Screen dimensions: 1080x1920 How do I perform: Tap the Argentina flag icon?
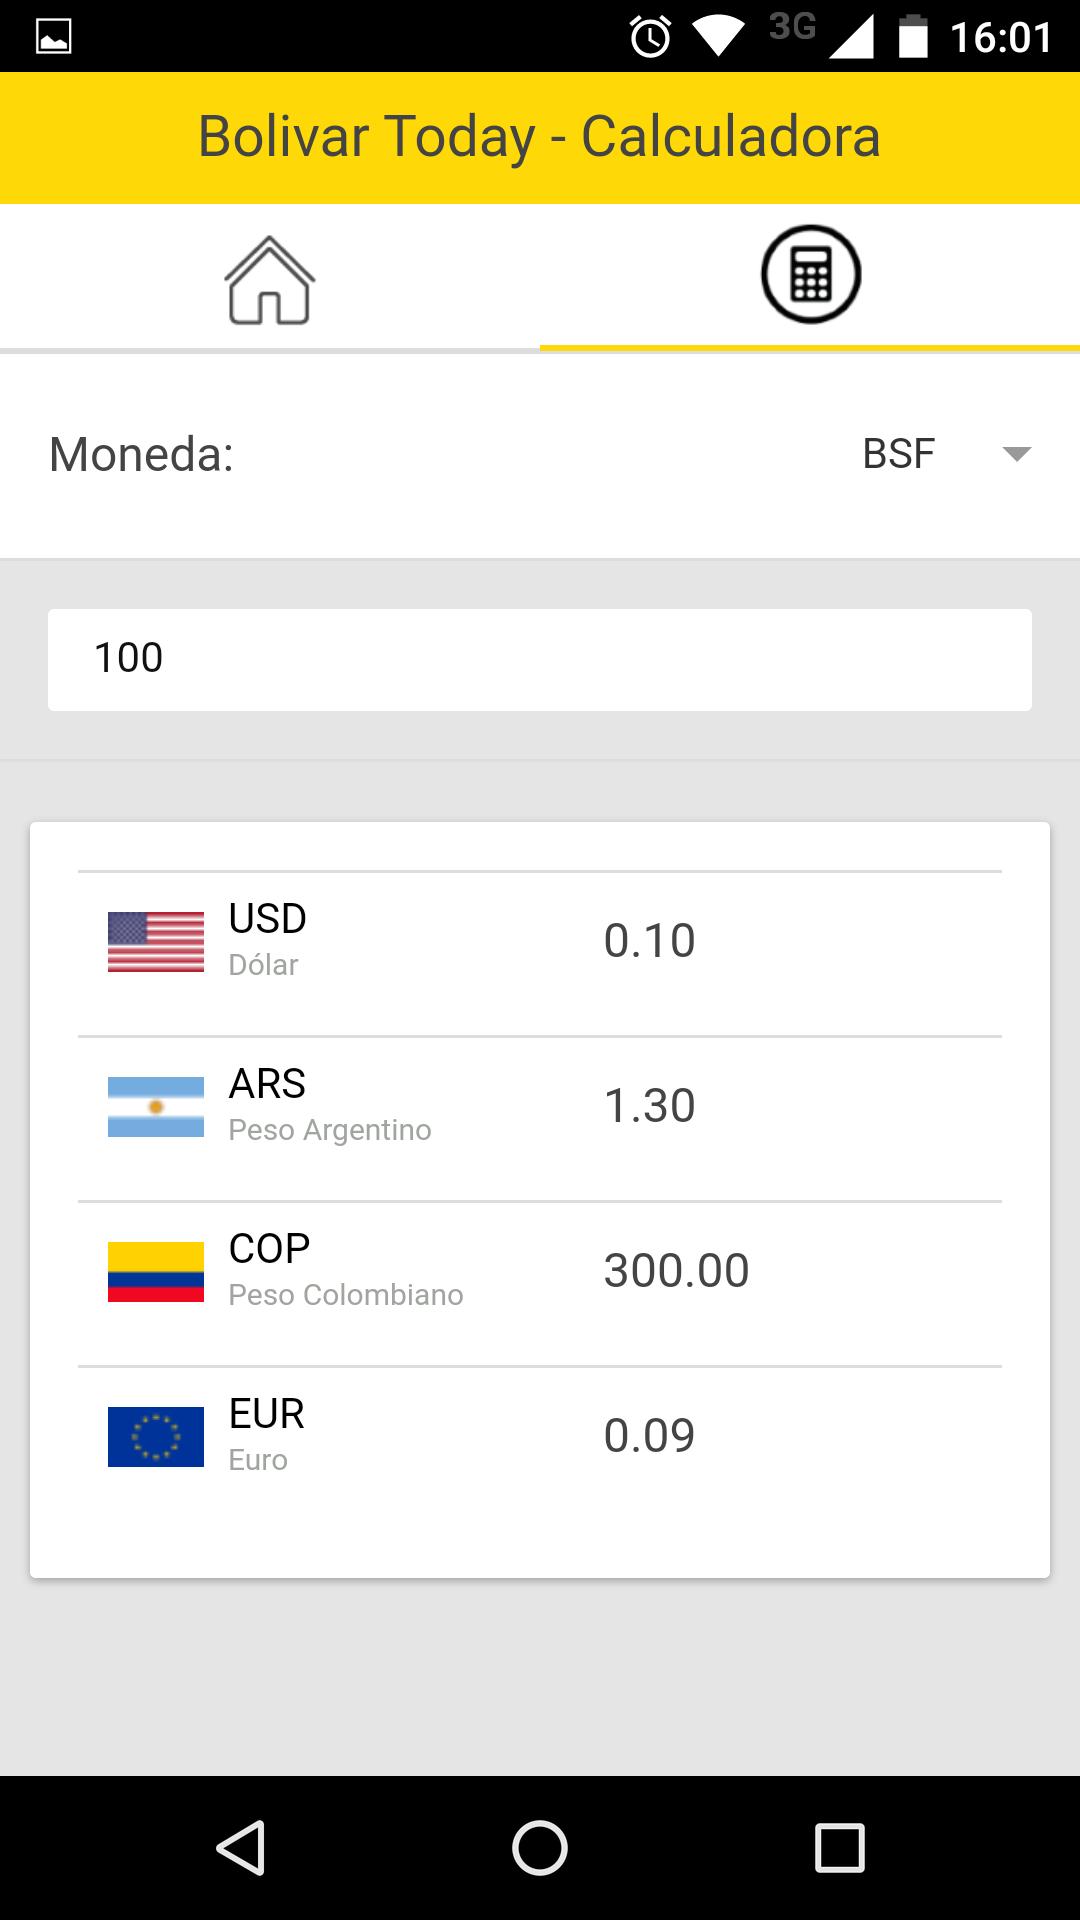(x=156, y=1107)
